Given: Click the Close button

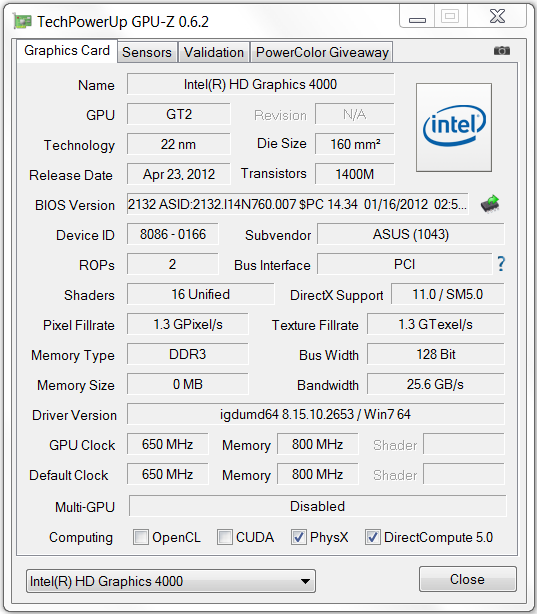Looking at the screenshot, I should [468, 579].
